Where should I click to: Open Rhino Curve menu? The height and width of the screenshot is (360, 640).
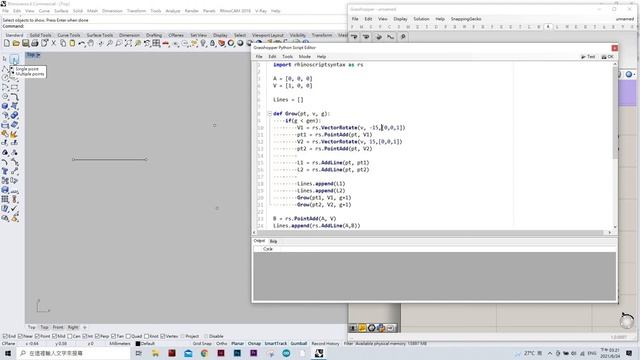pos(44,11)
